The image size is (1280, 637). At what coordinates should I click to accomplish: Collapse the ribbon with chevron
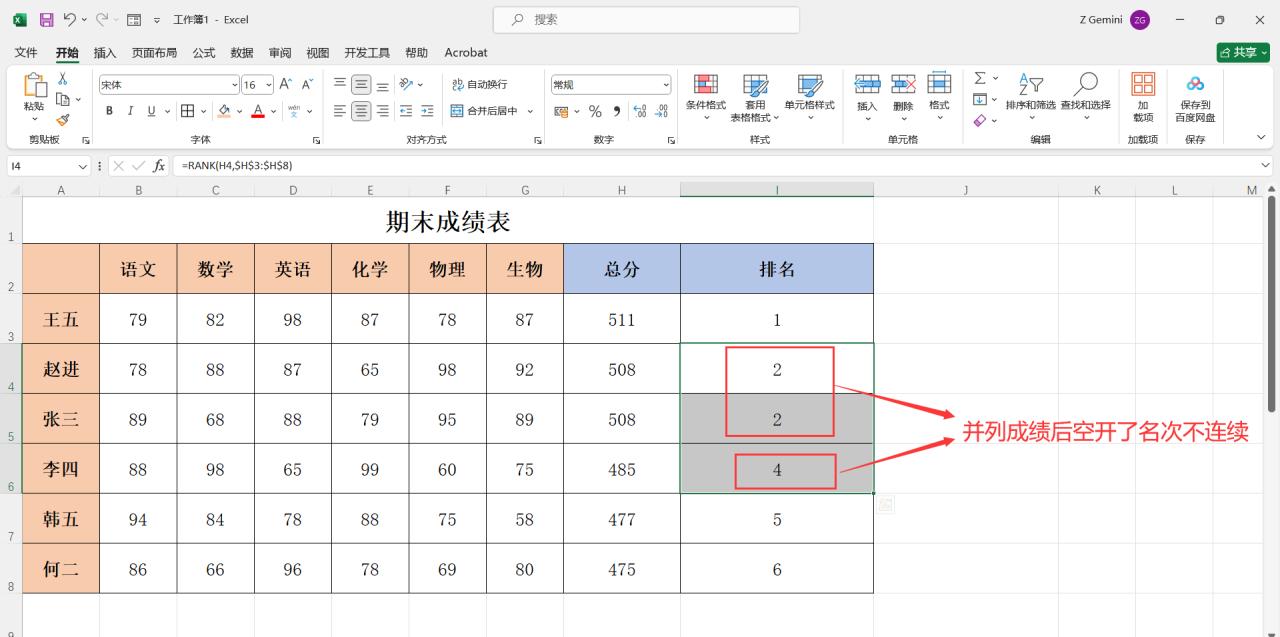(1261, 137)
